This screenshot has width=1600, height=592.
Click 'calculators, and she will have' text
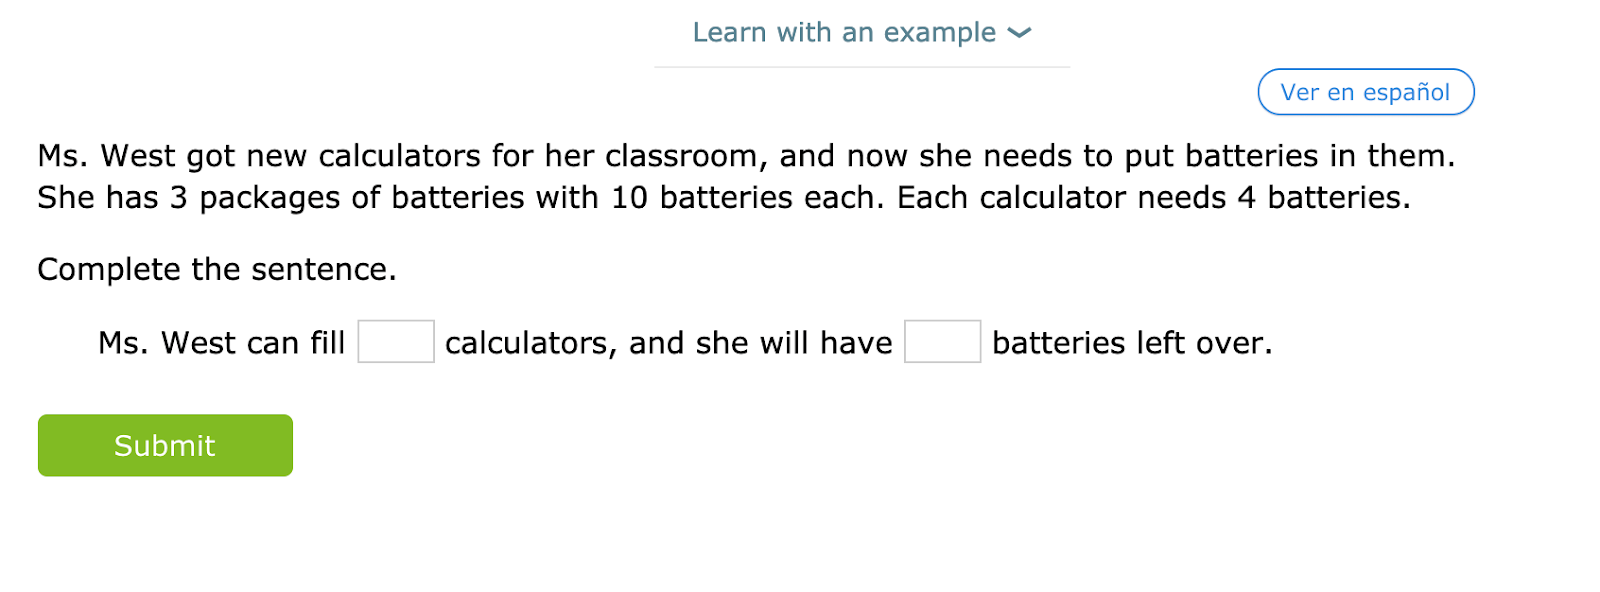click(x=668, y=343)
